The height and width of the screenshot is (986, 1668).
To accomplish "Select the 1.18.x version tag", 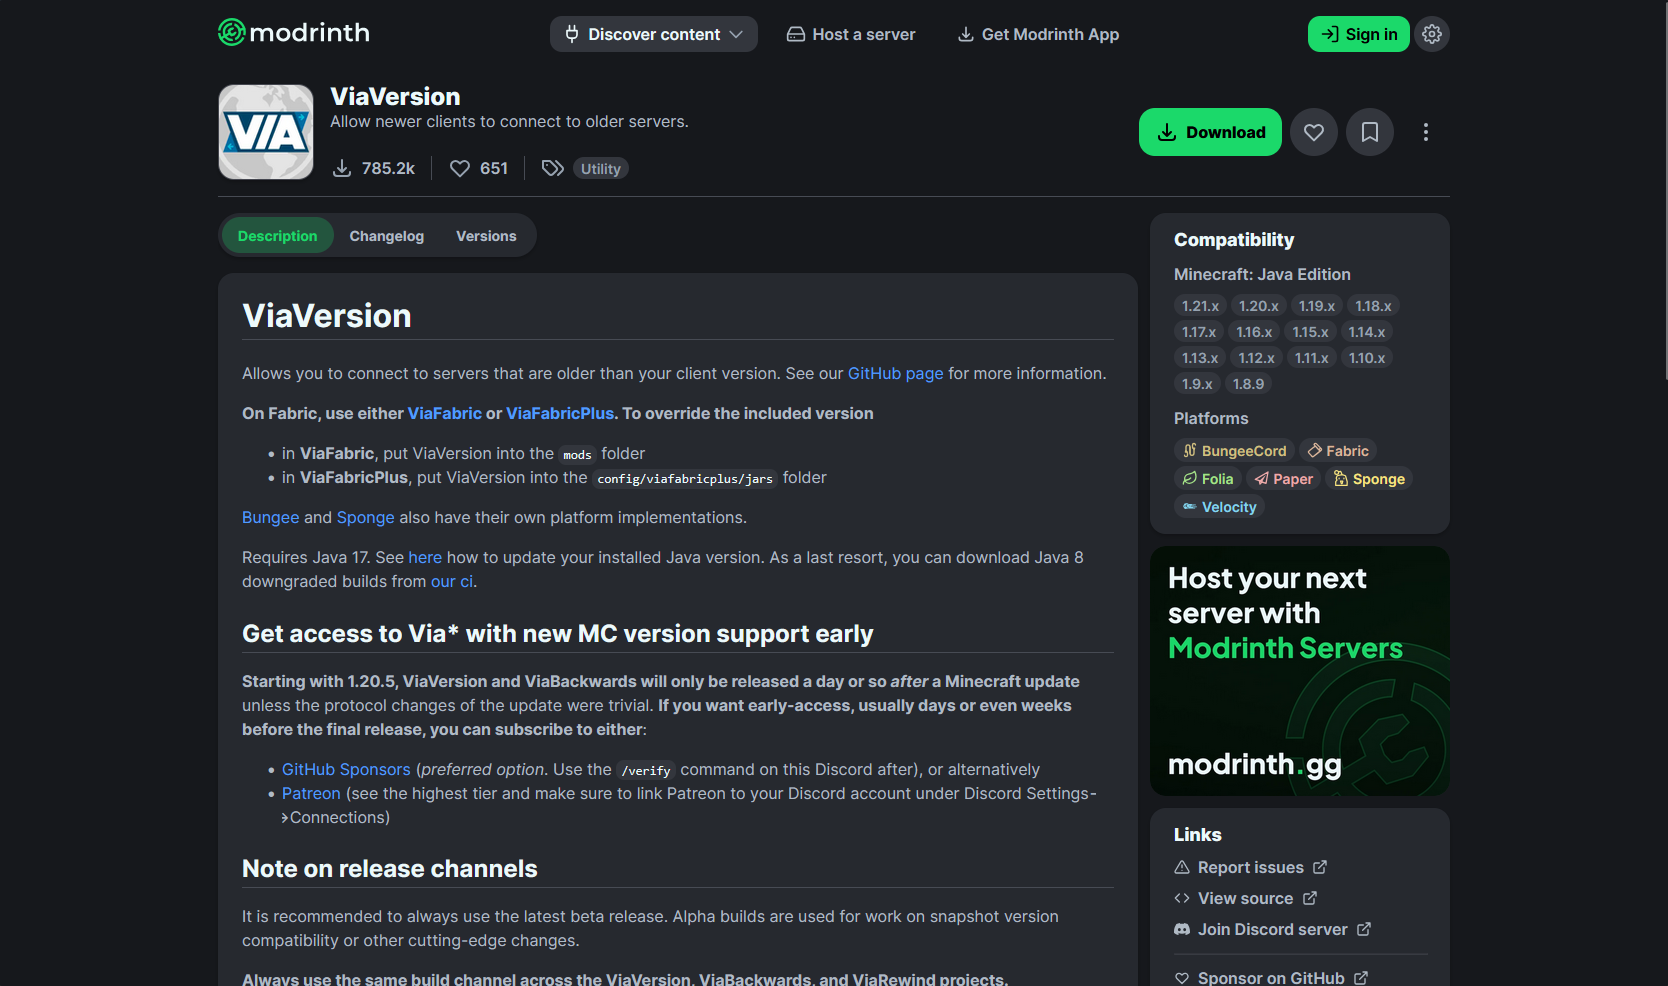I will [x=1373, y=306].
